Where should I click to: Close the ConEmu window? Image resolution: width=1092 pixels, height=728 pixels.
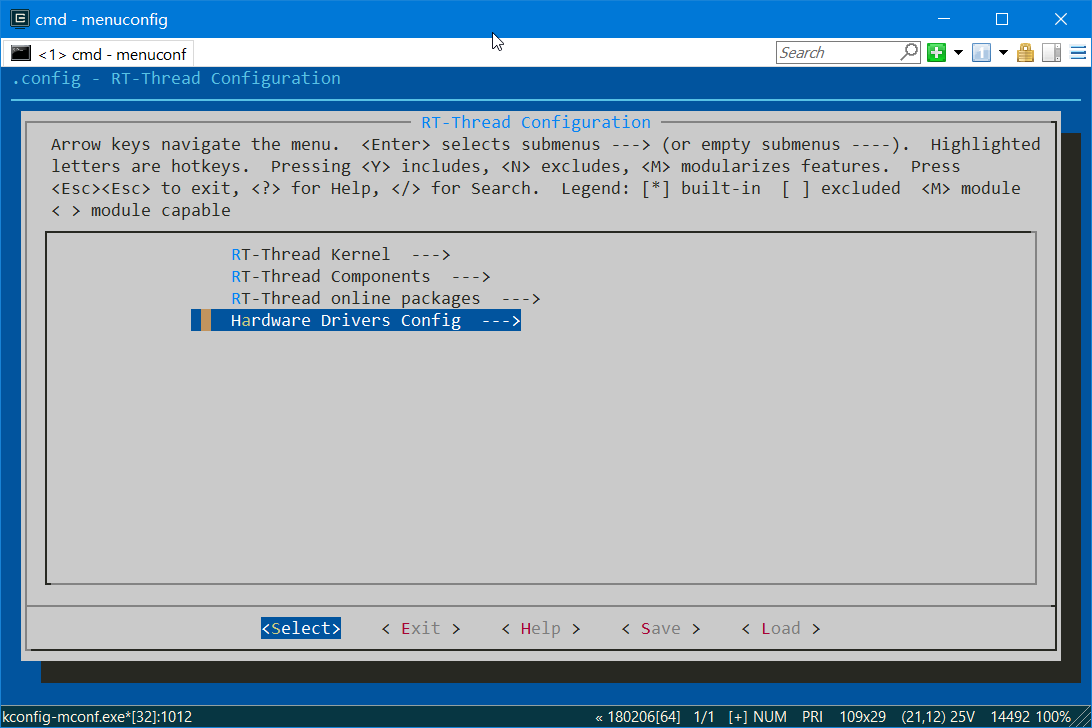(x=1061, y=19)
